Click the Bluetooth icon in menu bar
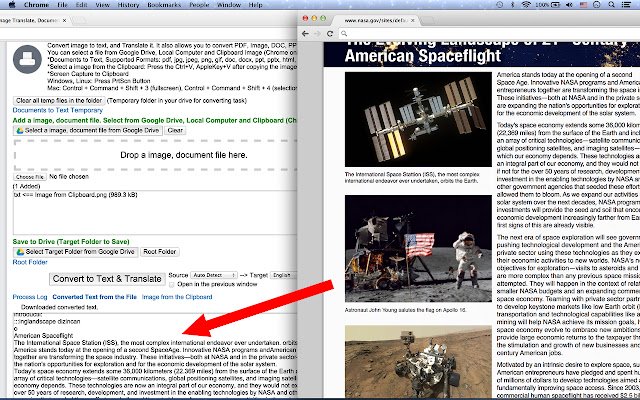This screenshot has width=640, height=400. point(513,5)
